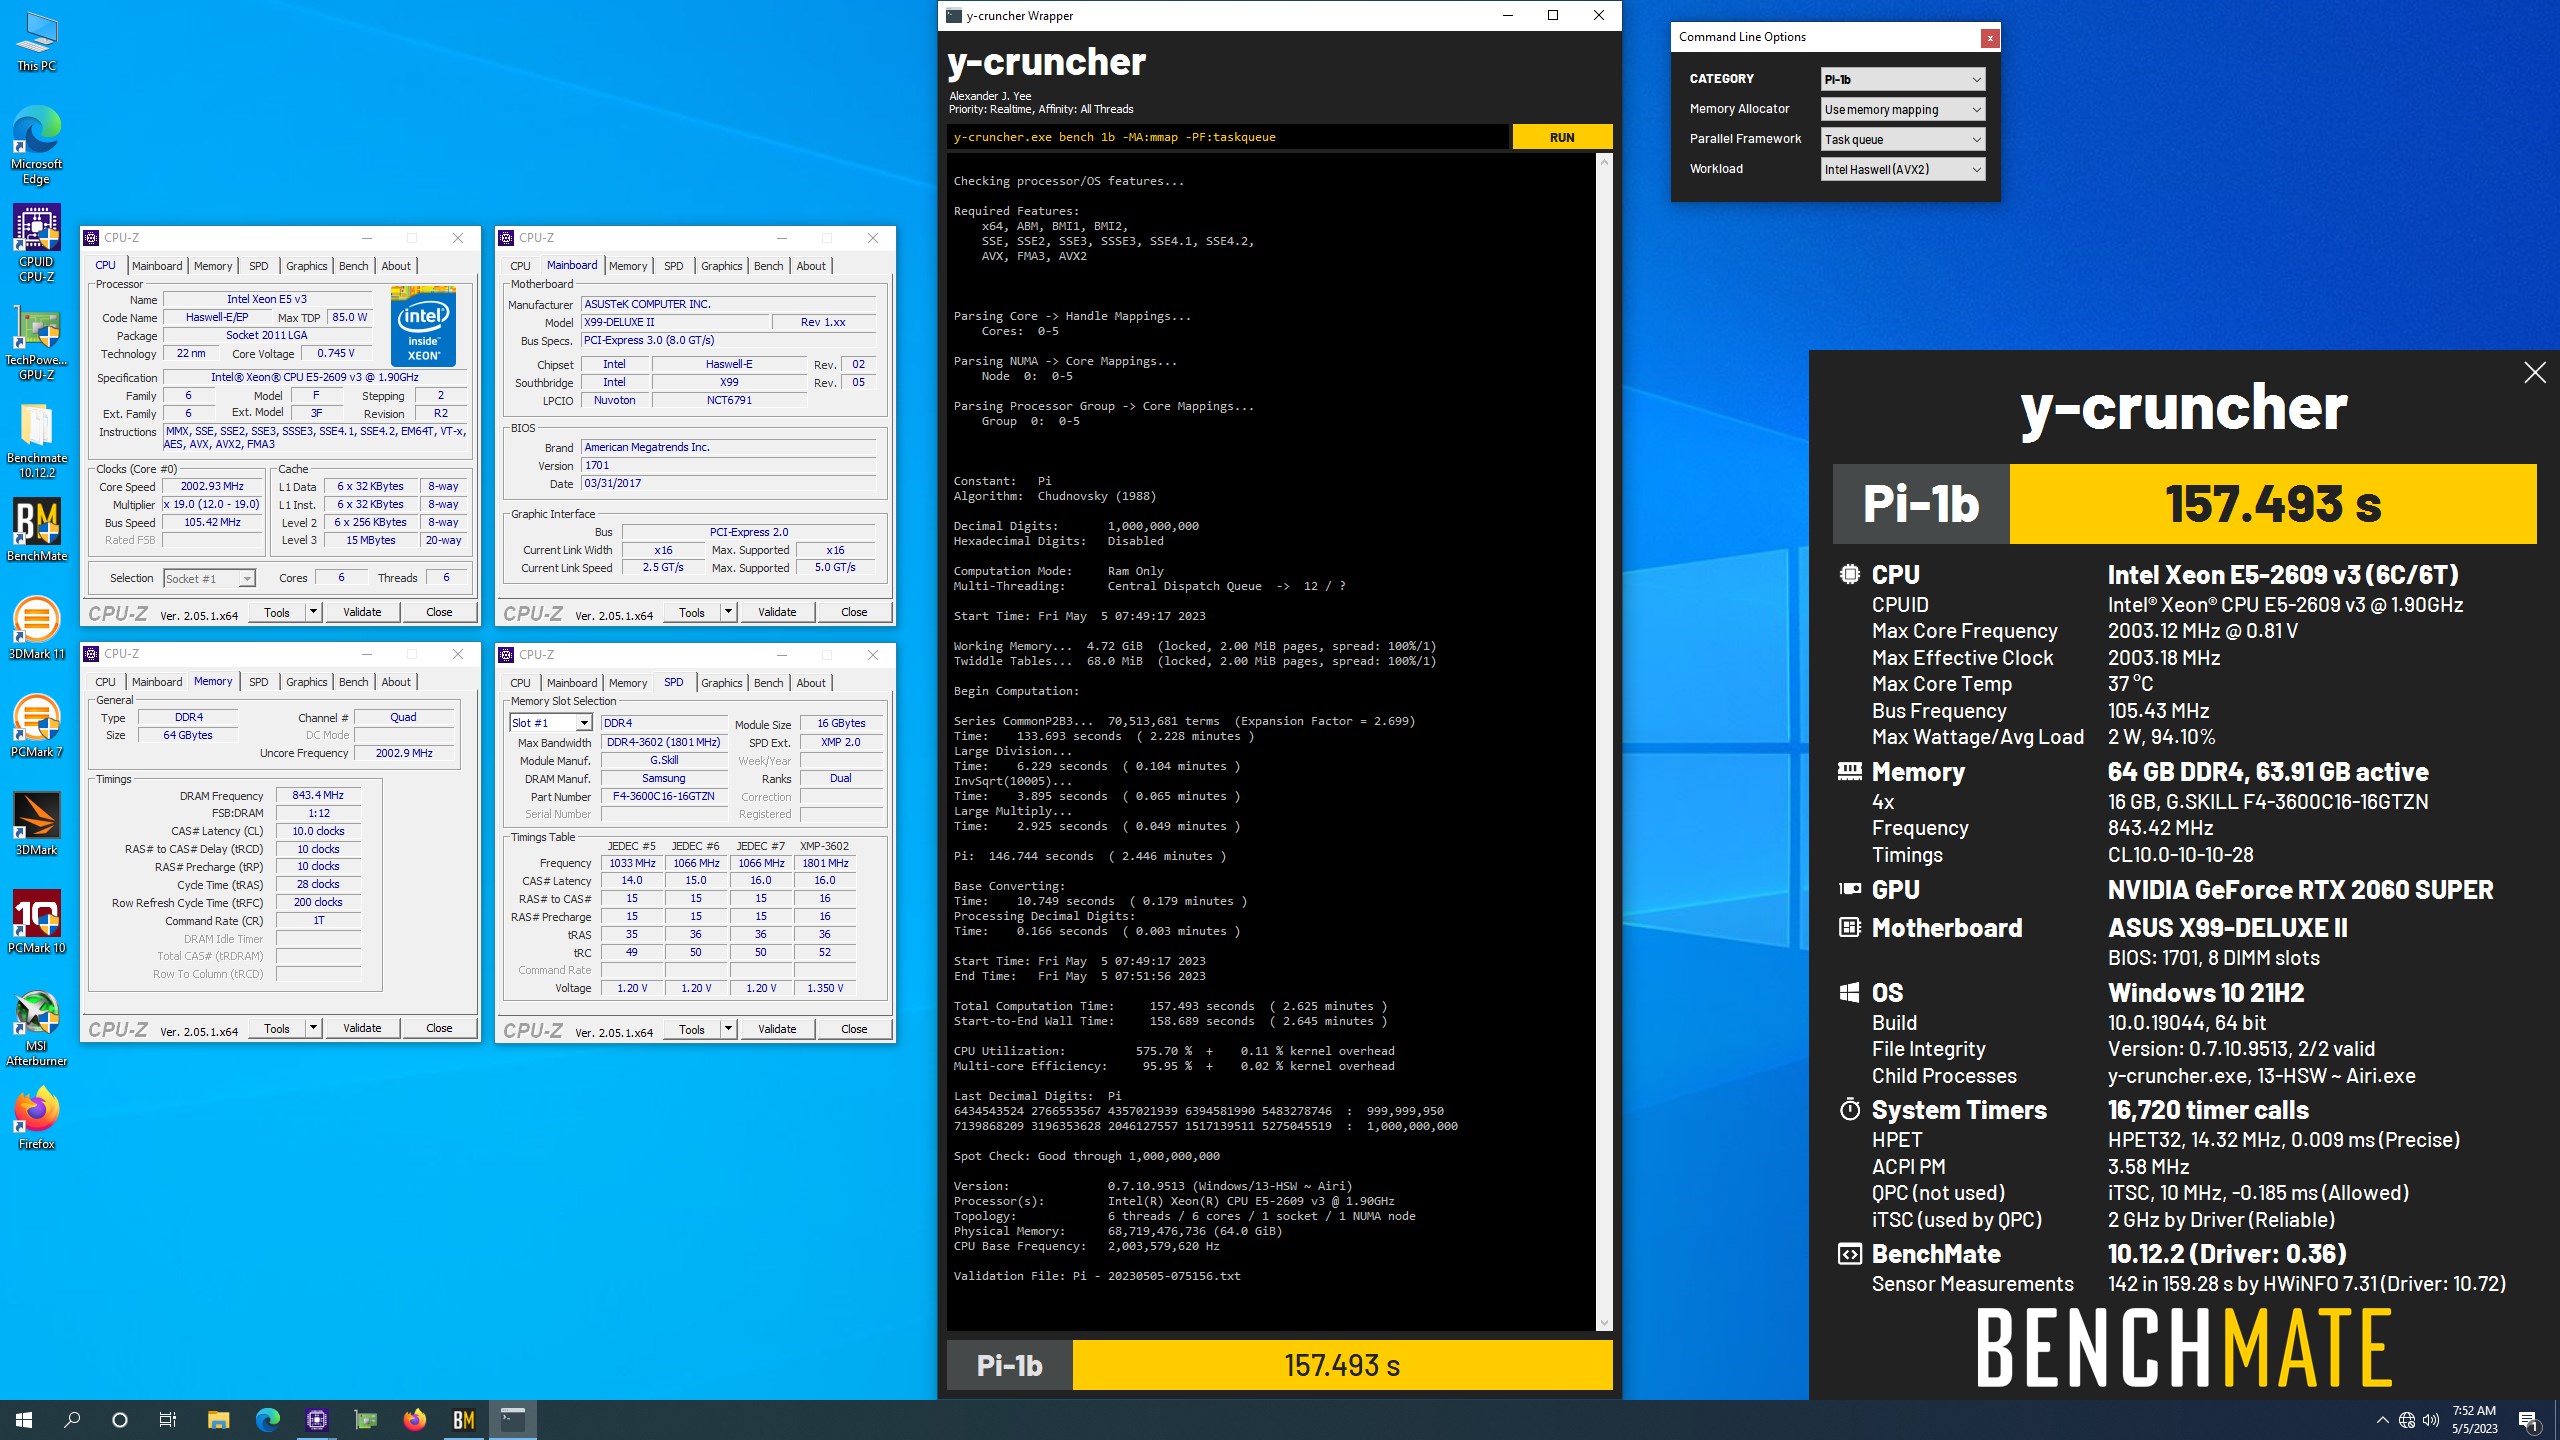2560x1440 pixels.
Task: Open Socket #1 selection dropdown
Action: pos(209,578)
